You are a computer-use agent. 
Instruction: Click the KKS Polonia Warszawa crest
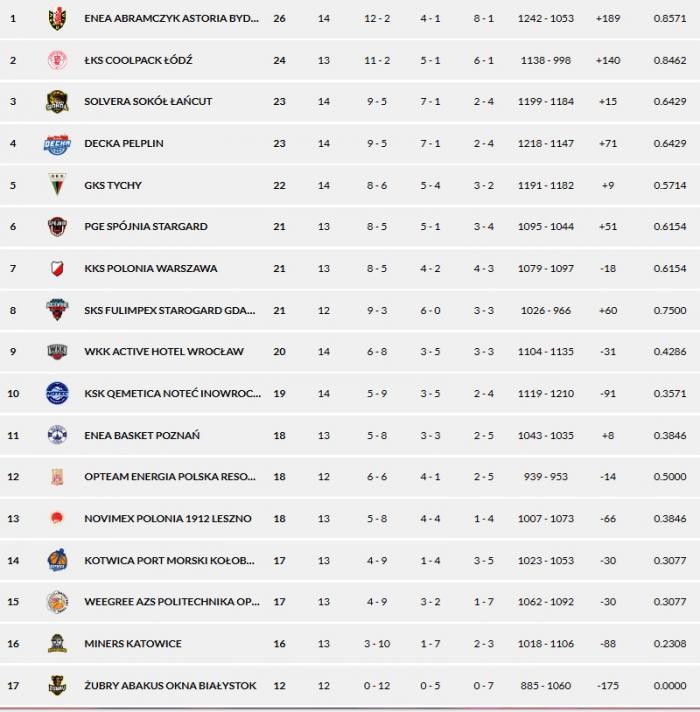[x=57, y=268]
